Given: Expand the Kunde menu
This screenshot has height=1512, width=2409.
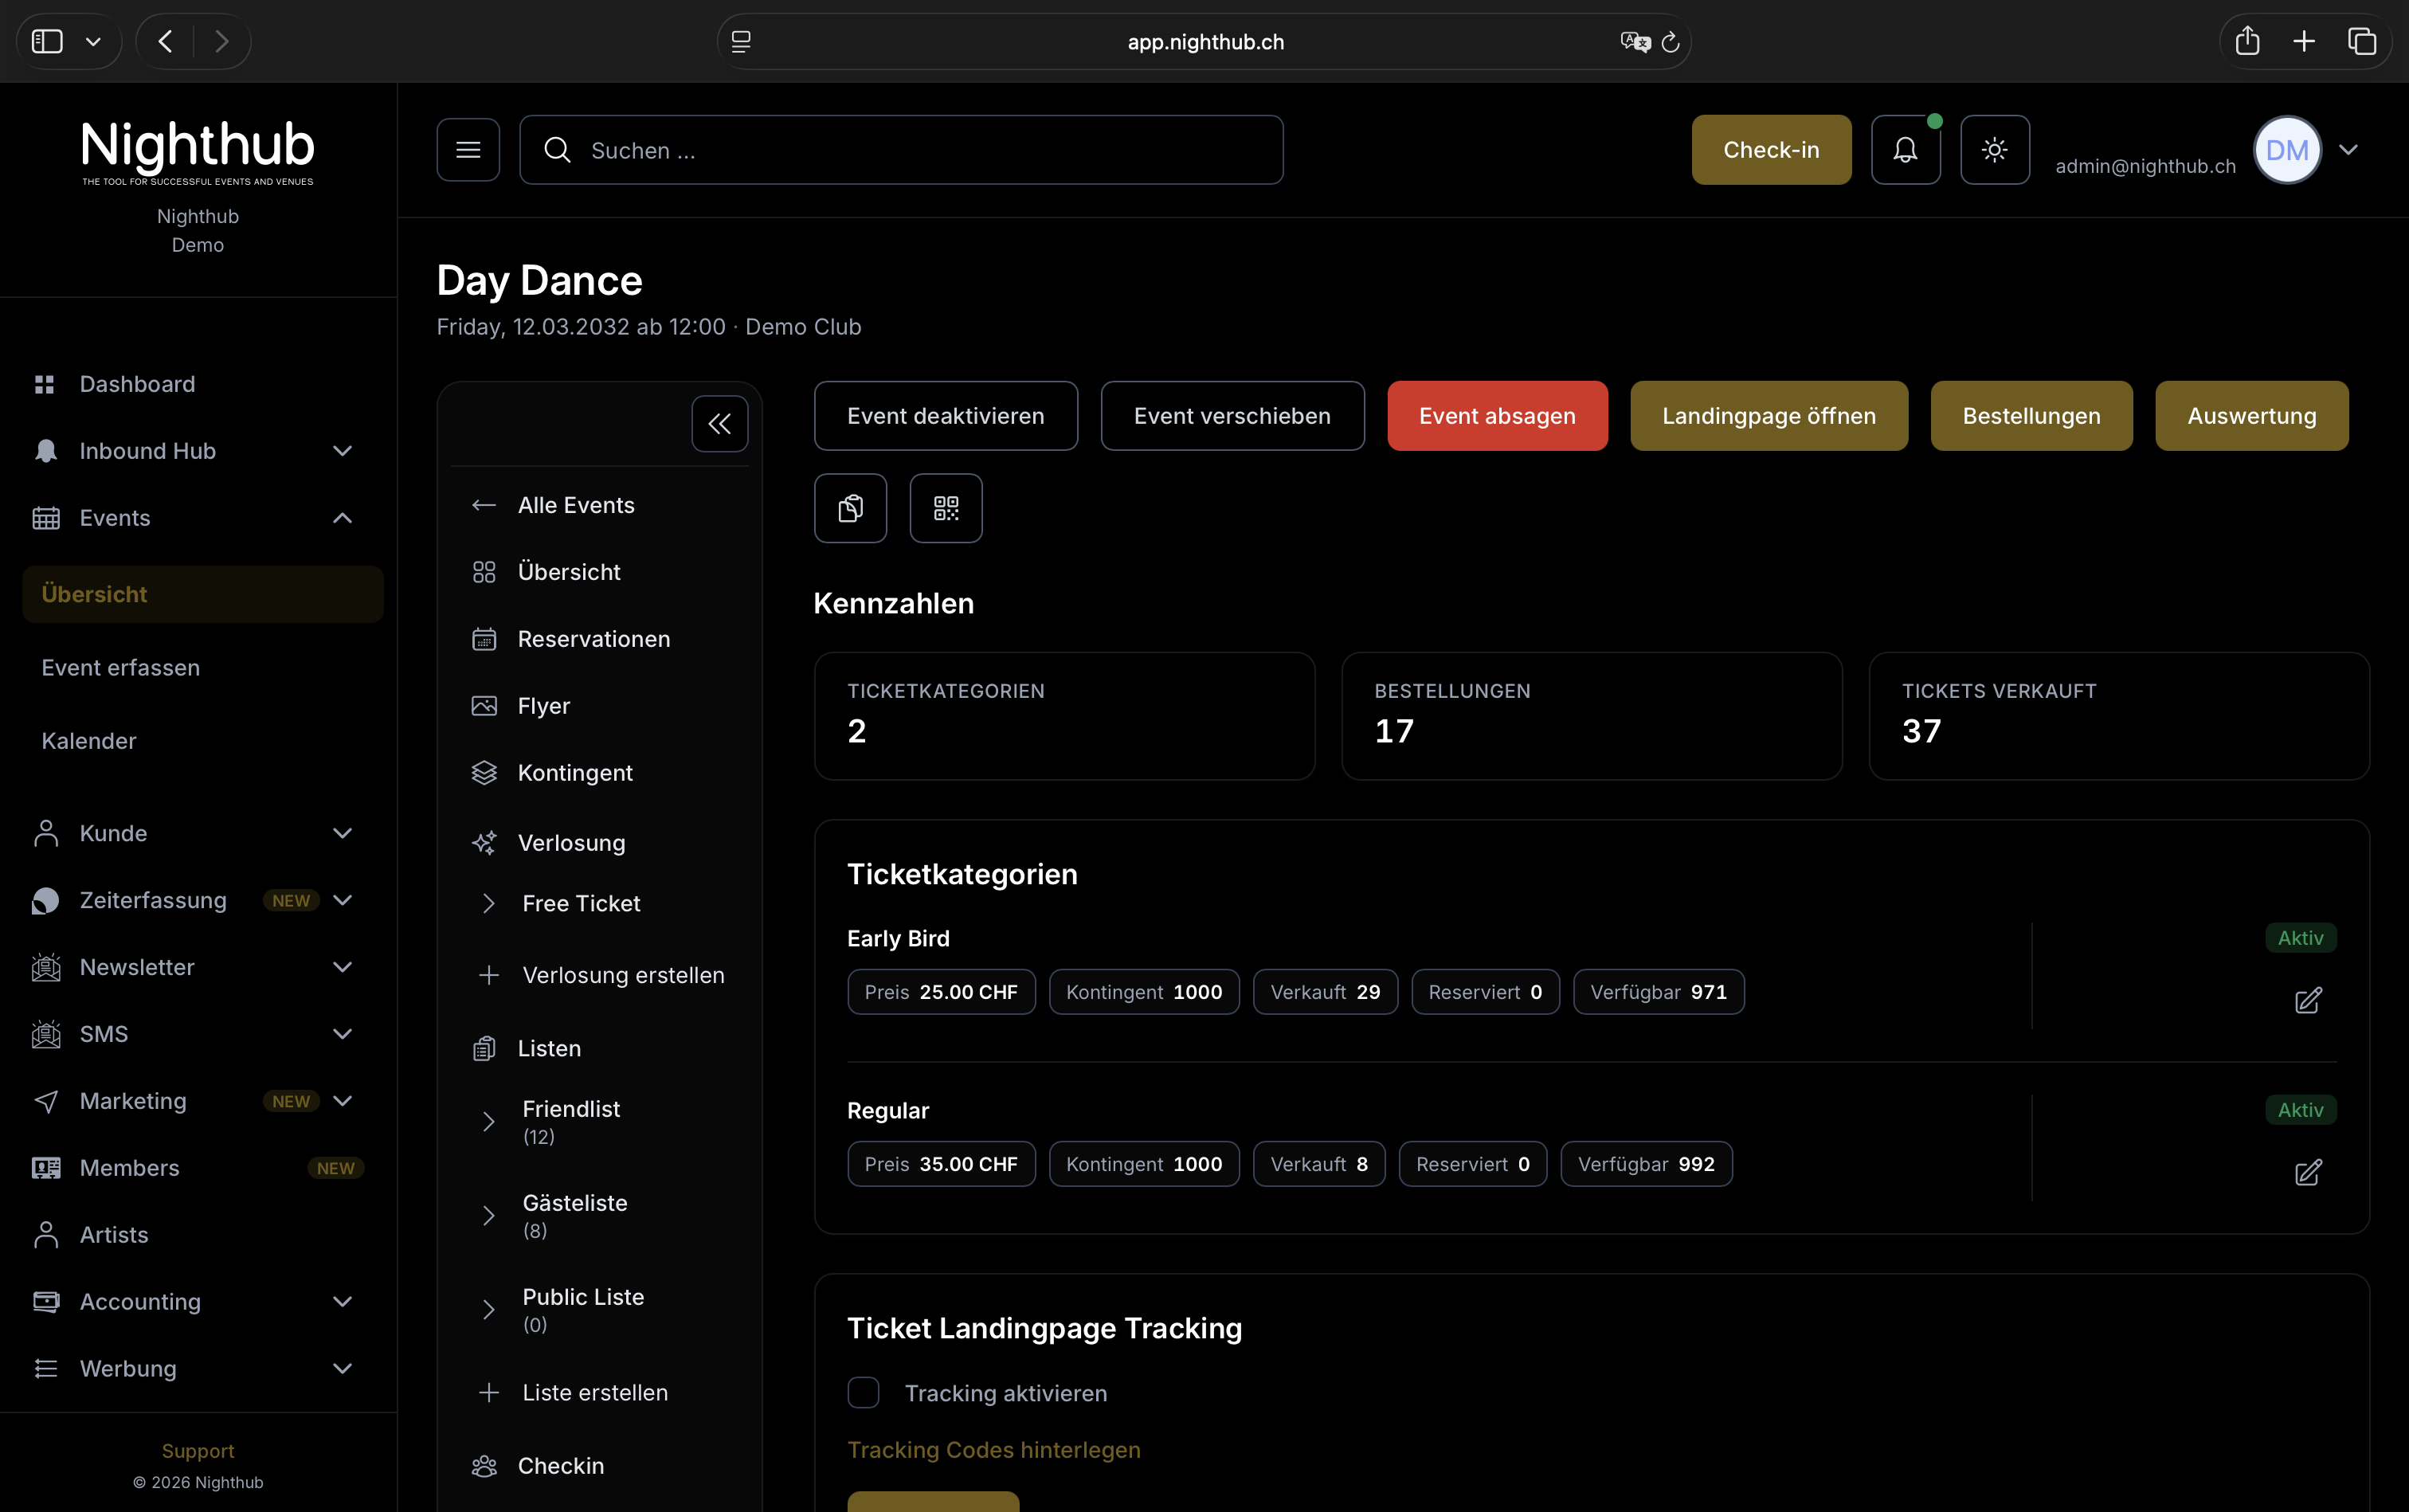Looking at the screenshot, I should pyautogui.click(x=342, y=833).
